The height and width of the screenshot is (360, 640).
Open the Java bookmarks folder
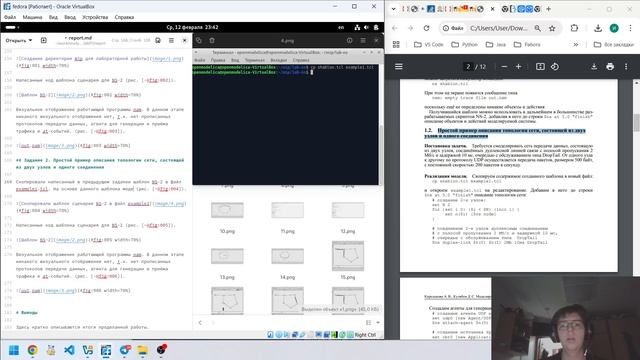point(496,44)
